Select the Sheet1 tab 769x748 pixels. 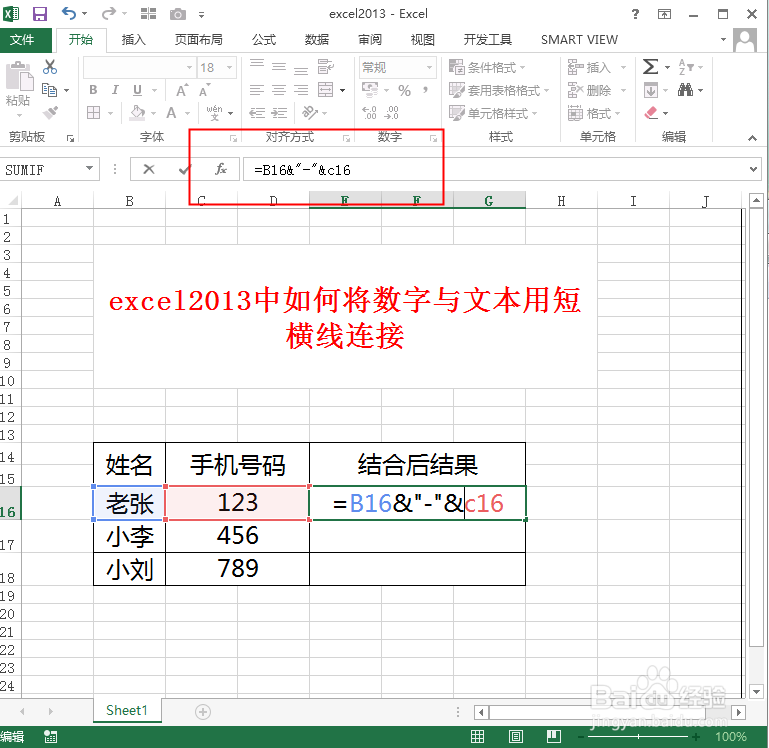click(127, 710)
